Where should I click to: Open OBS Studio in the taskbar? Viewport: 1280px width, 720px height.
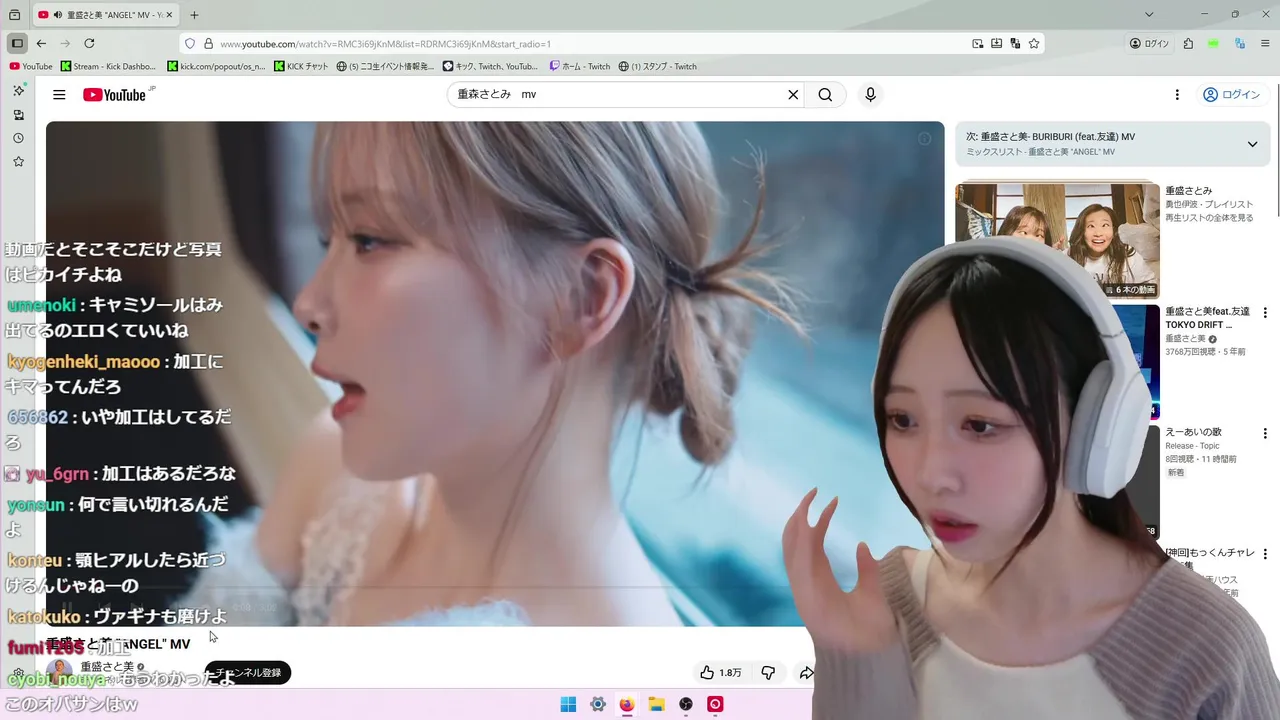tap(686, 704)
